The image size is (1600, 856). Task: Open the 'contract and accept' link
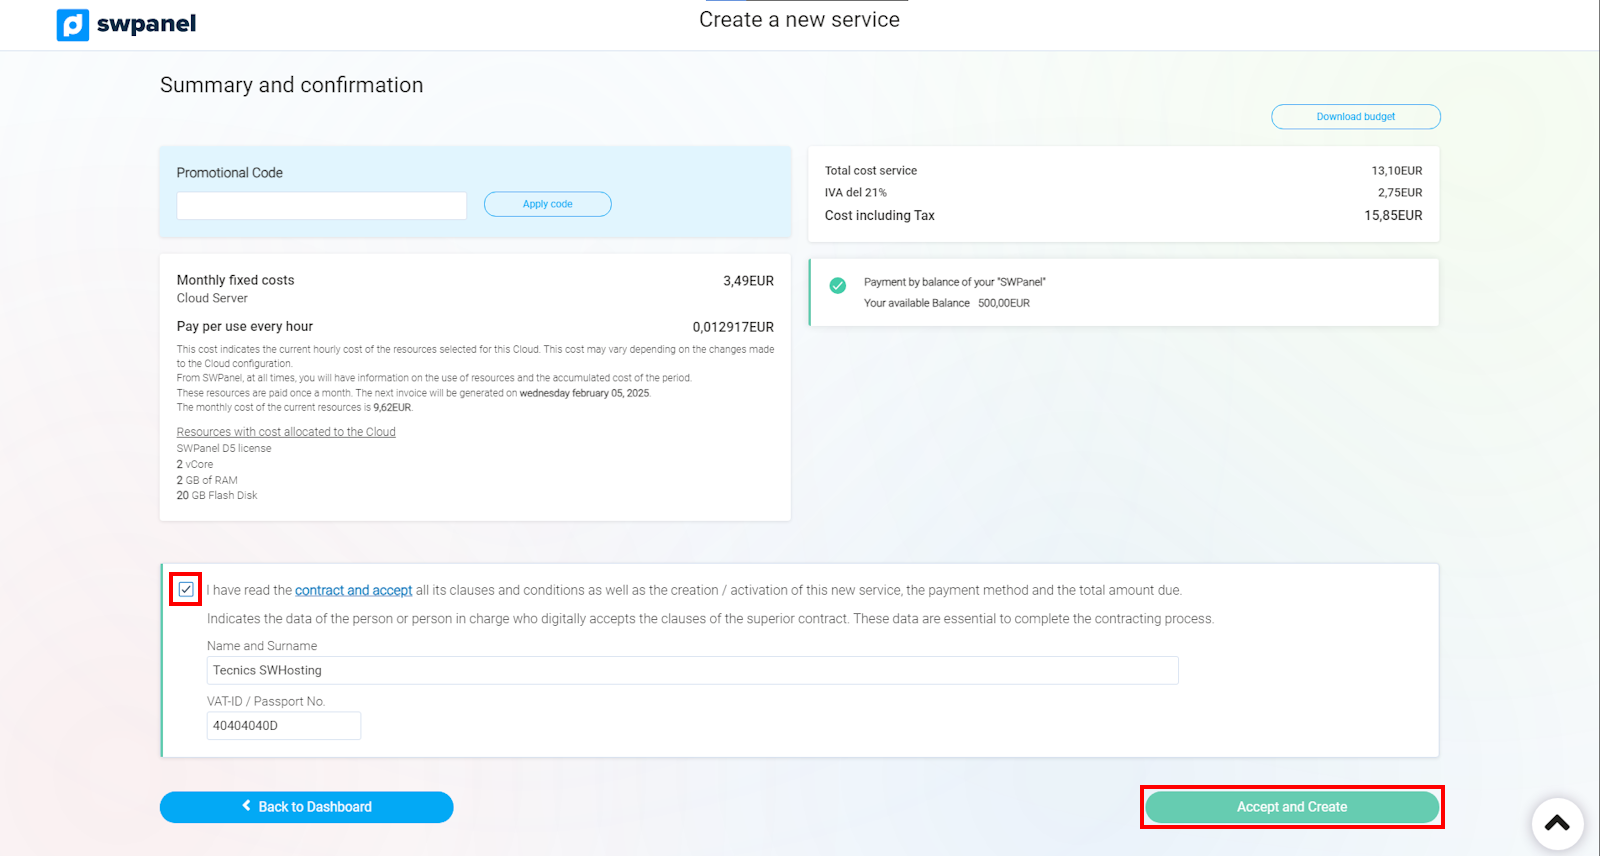point(353,591)
